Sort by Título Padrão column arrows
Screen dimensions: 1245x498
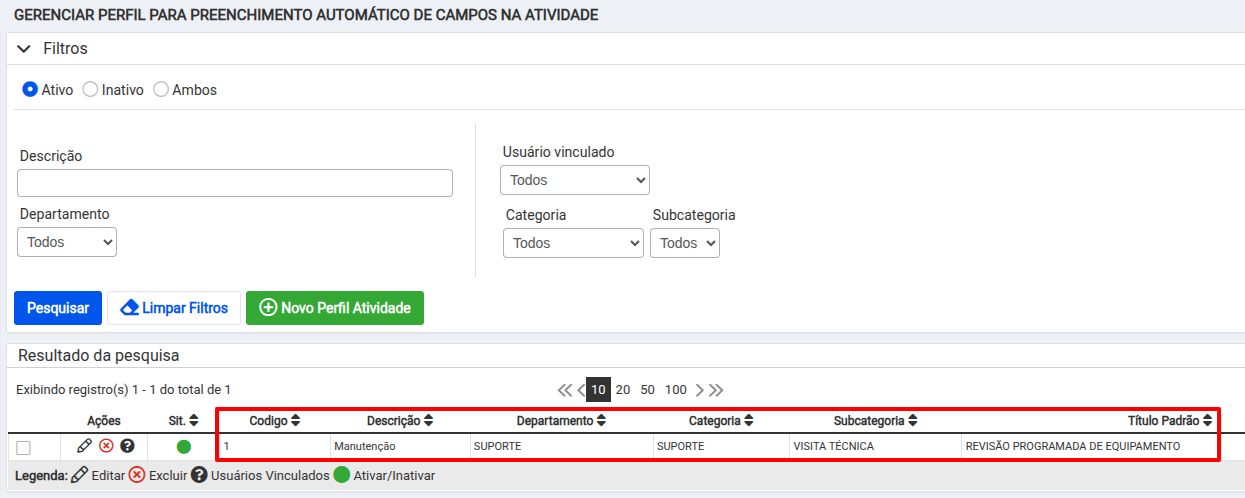point(1207,421)
